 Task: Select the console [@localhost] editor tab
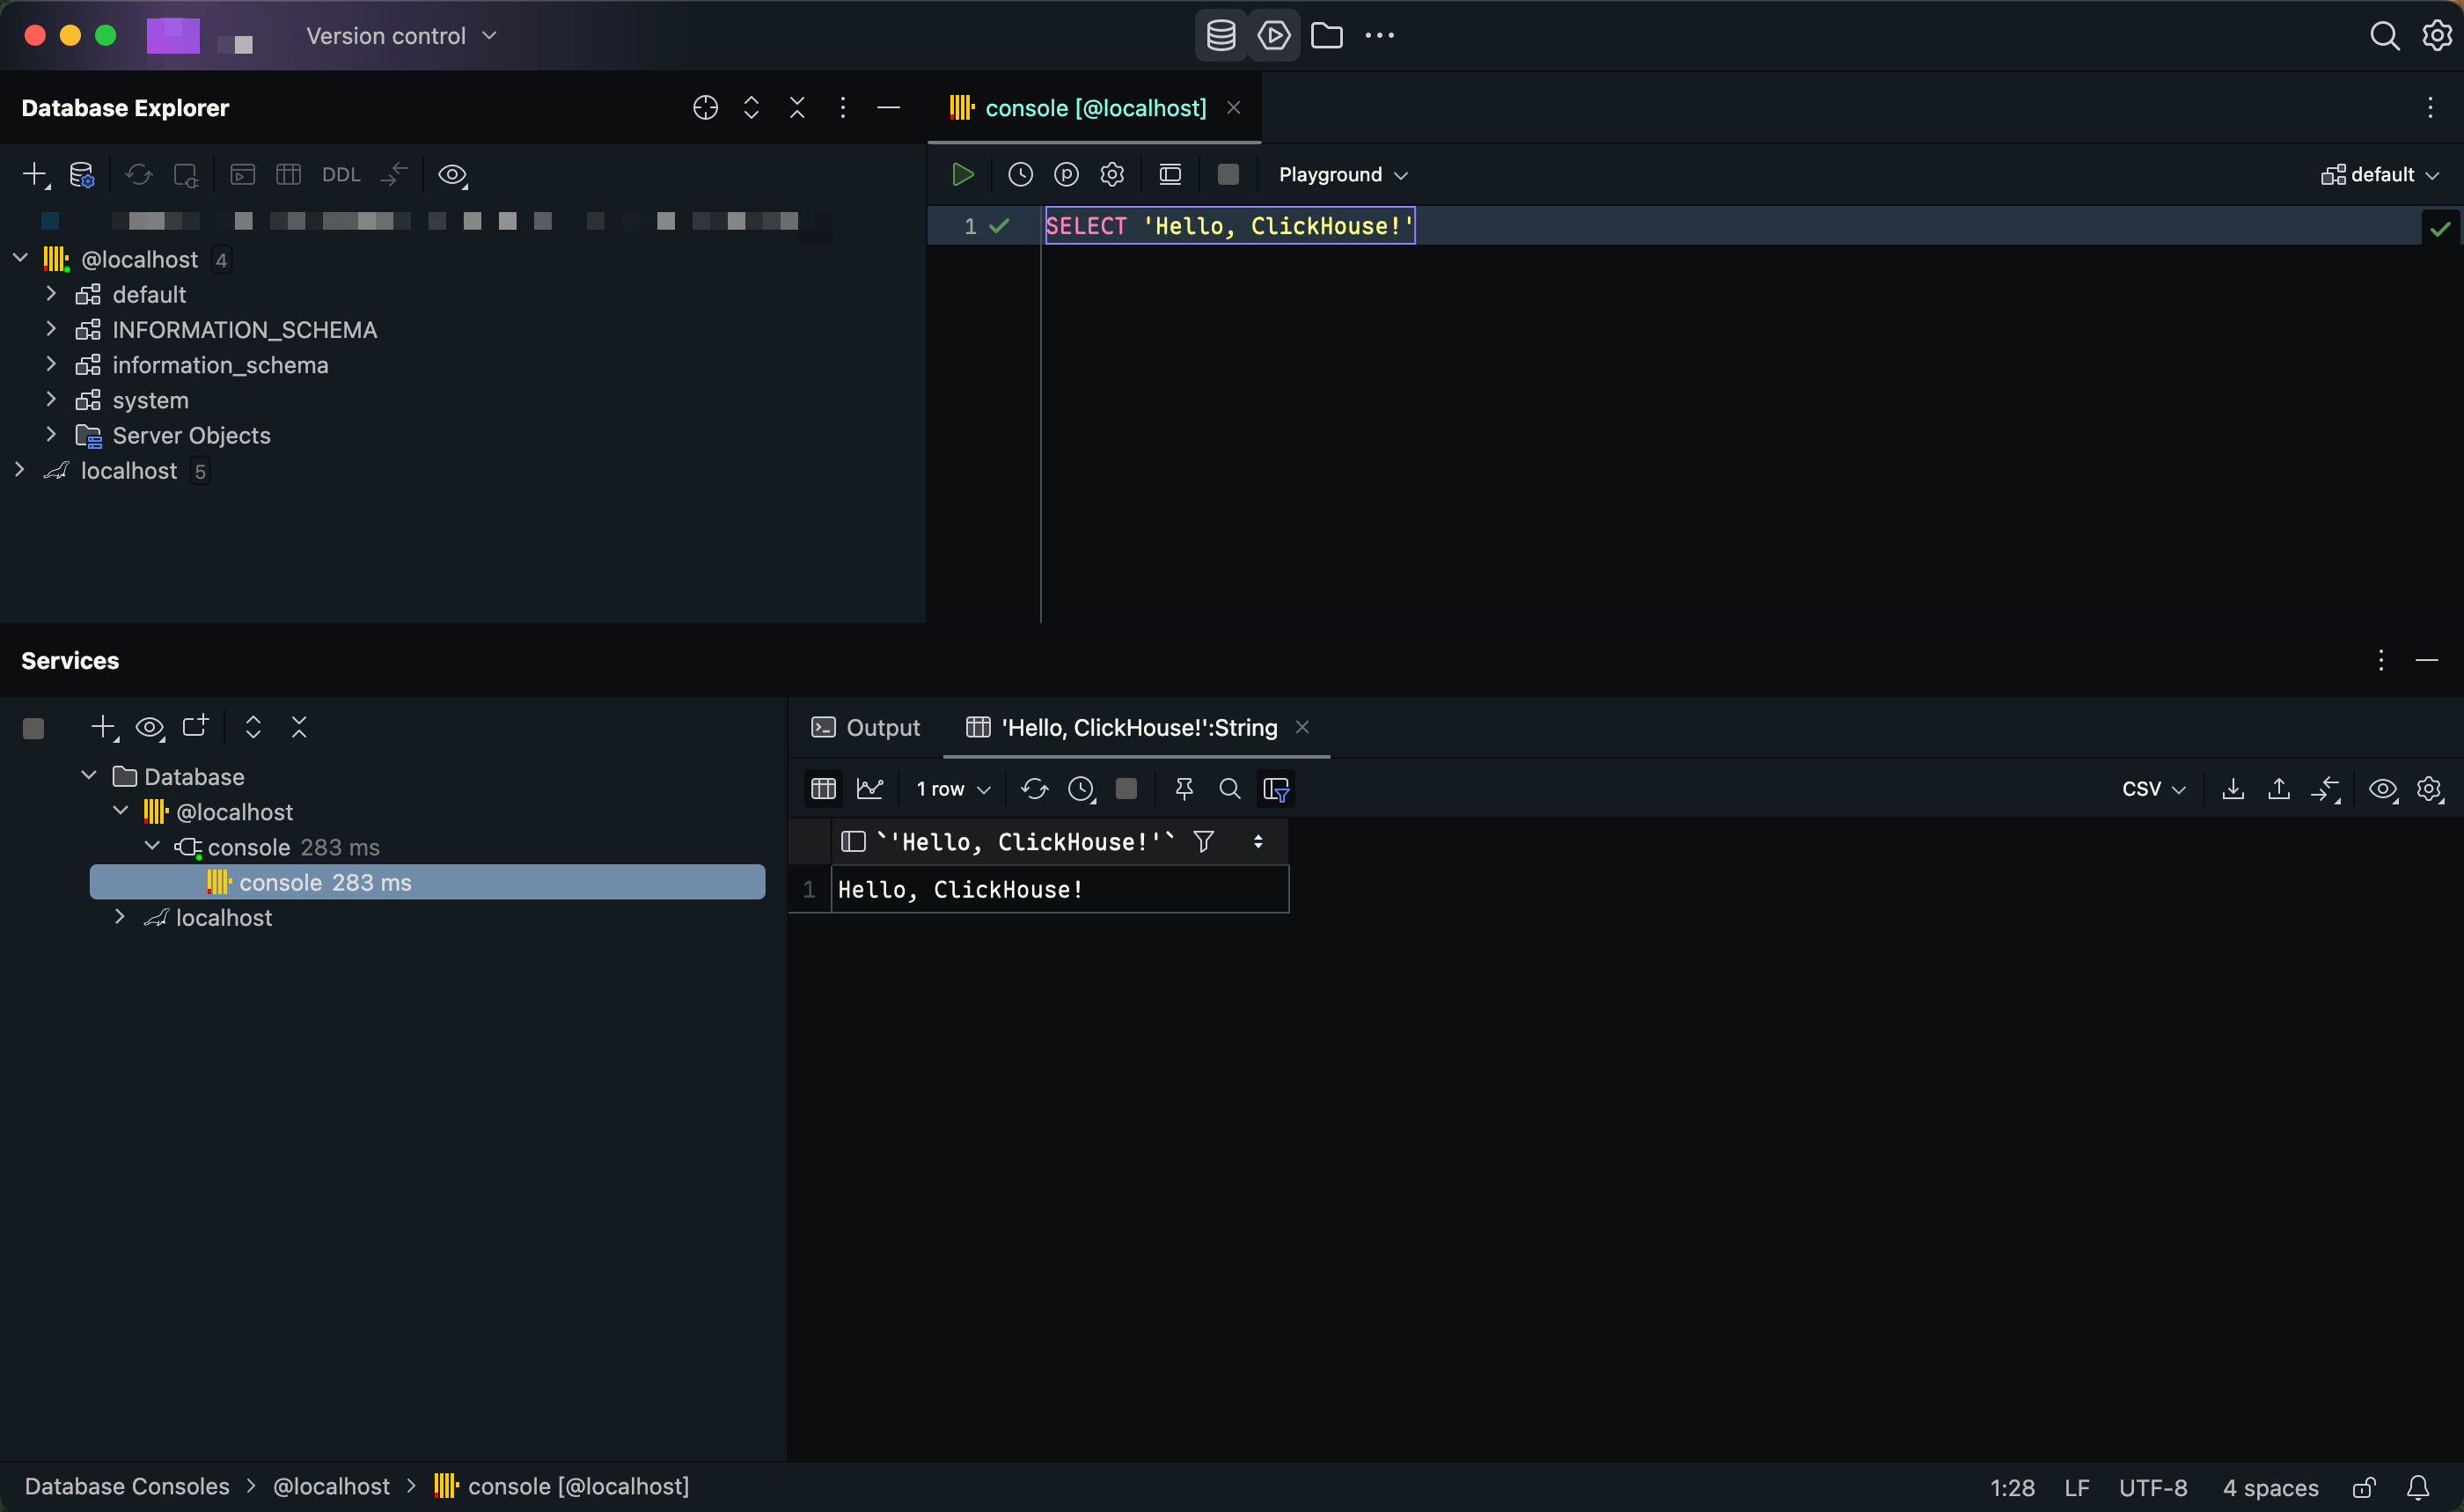coord(1094,108)
